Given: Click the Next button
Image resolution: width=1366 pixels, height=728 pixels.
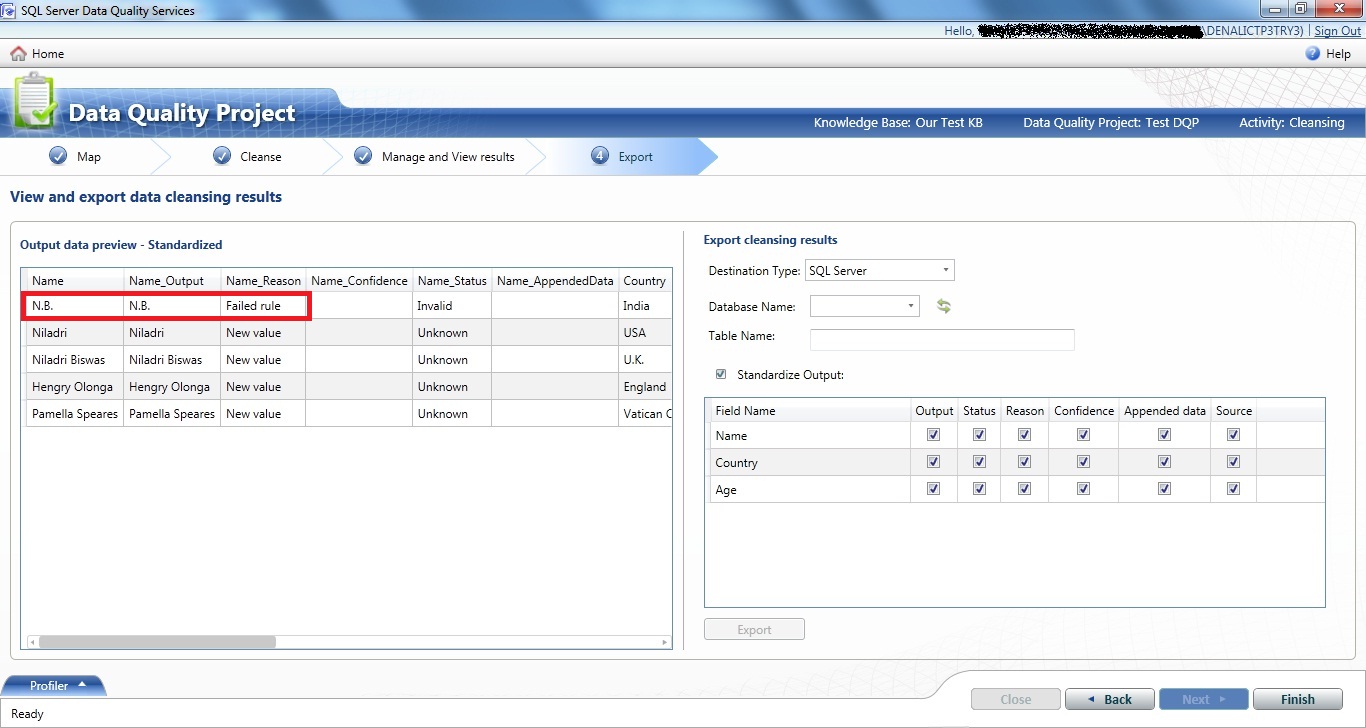Looking at the screenshot, I should [x=1204, y=699].
